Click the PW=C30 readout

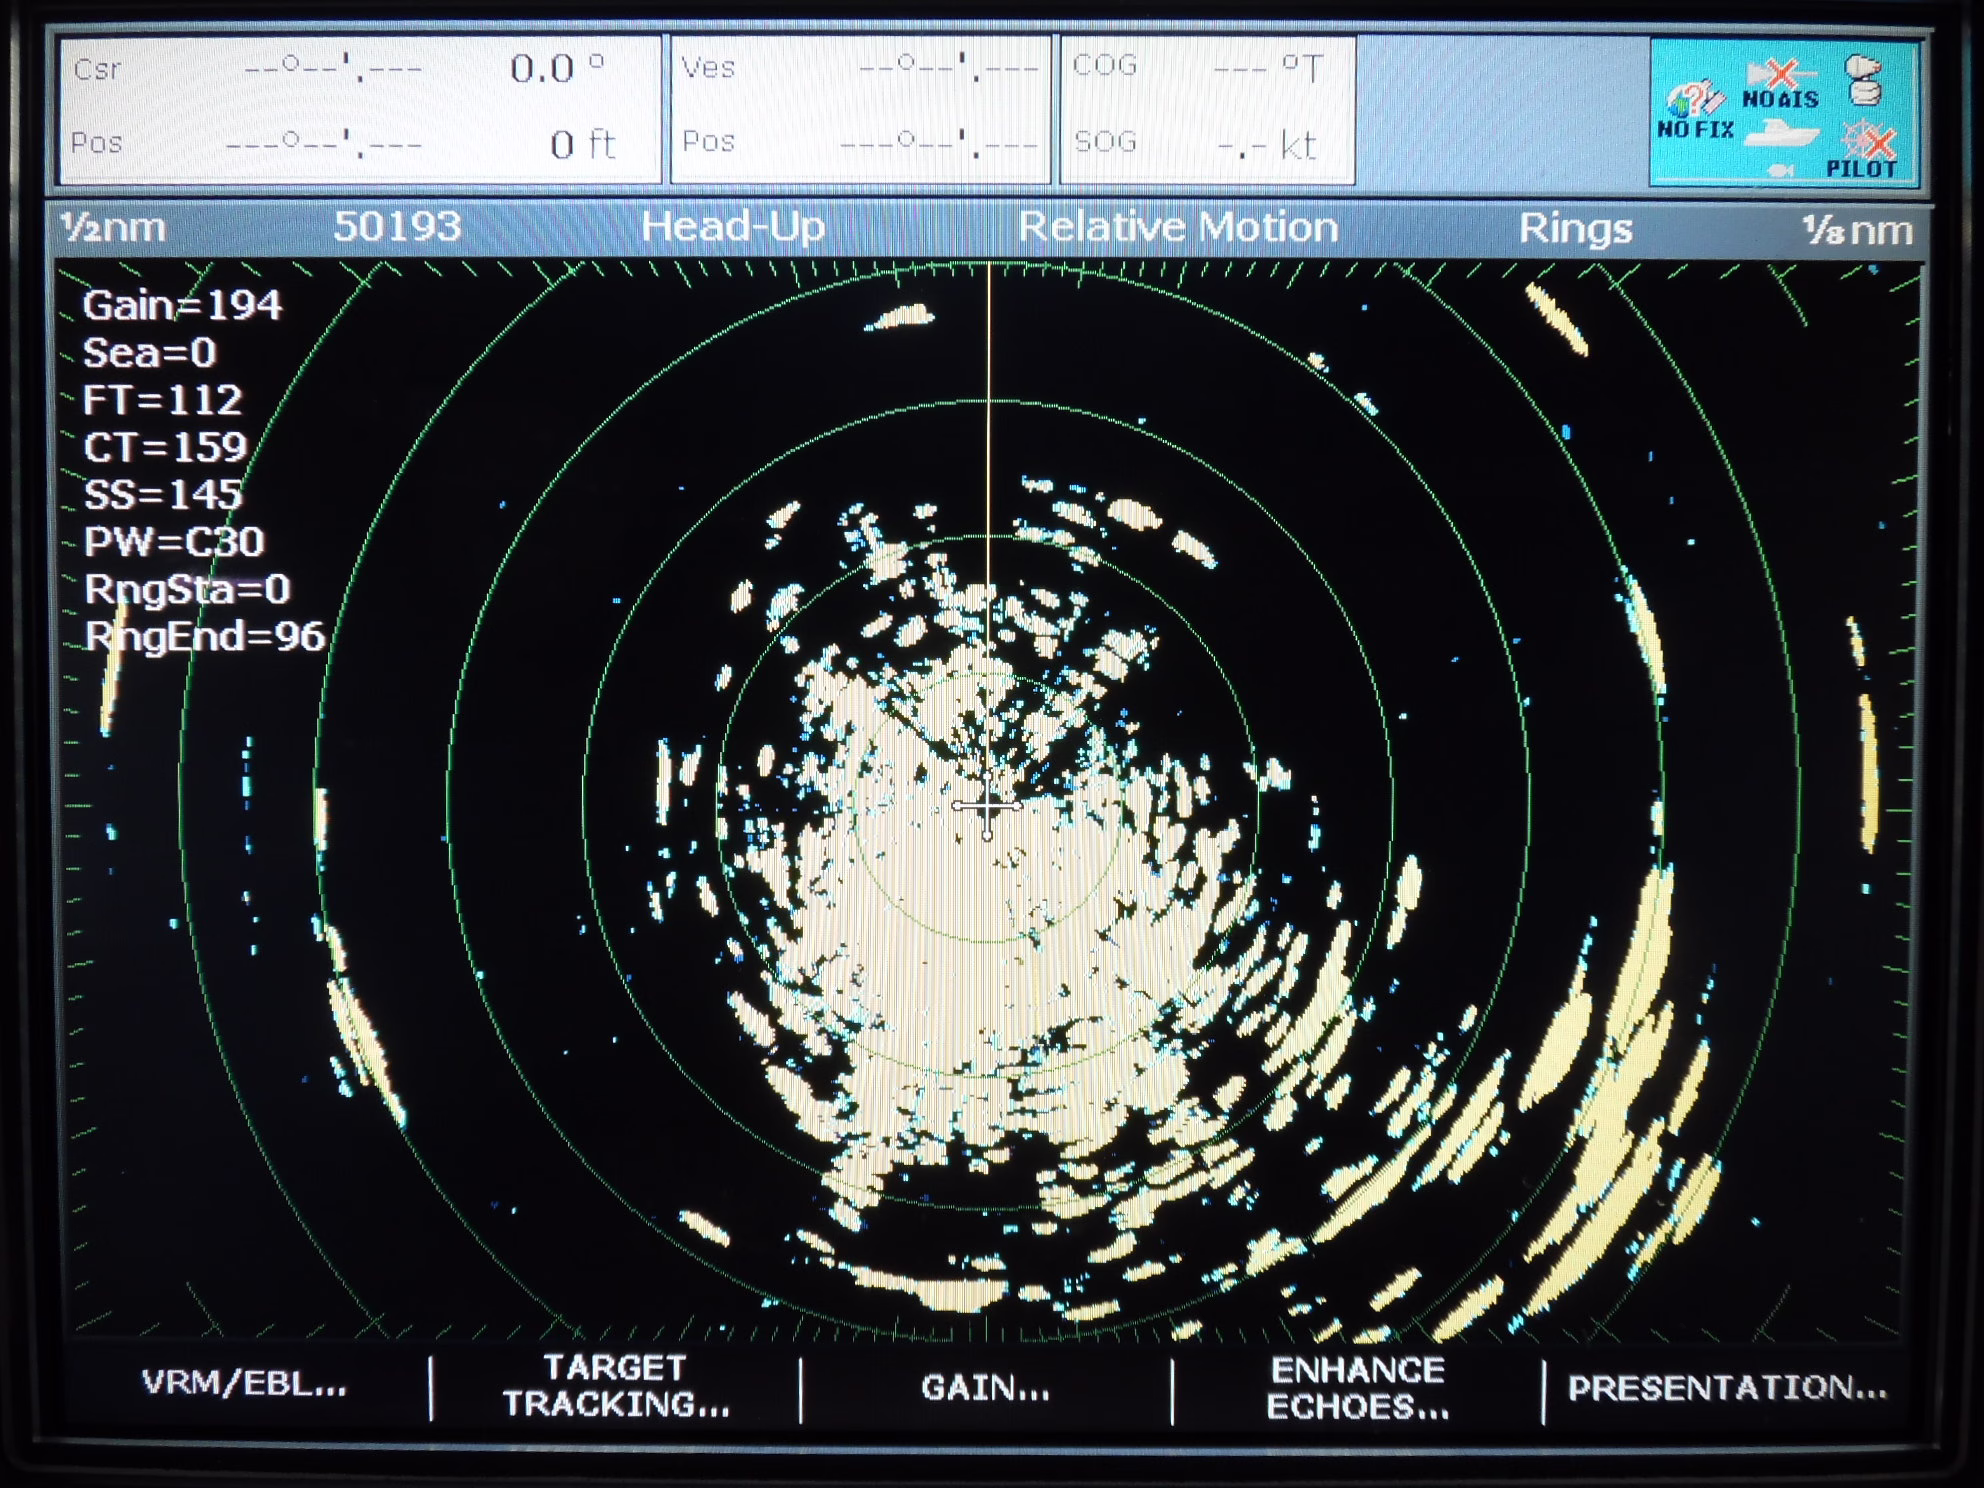(x=174, y=541)
